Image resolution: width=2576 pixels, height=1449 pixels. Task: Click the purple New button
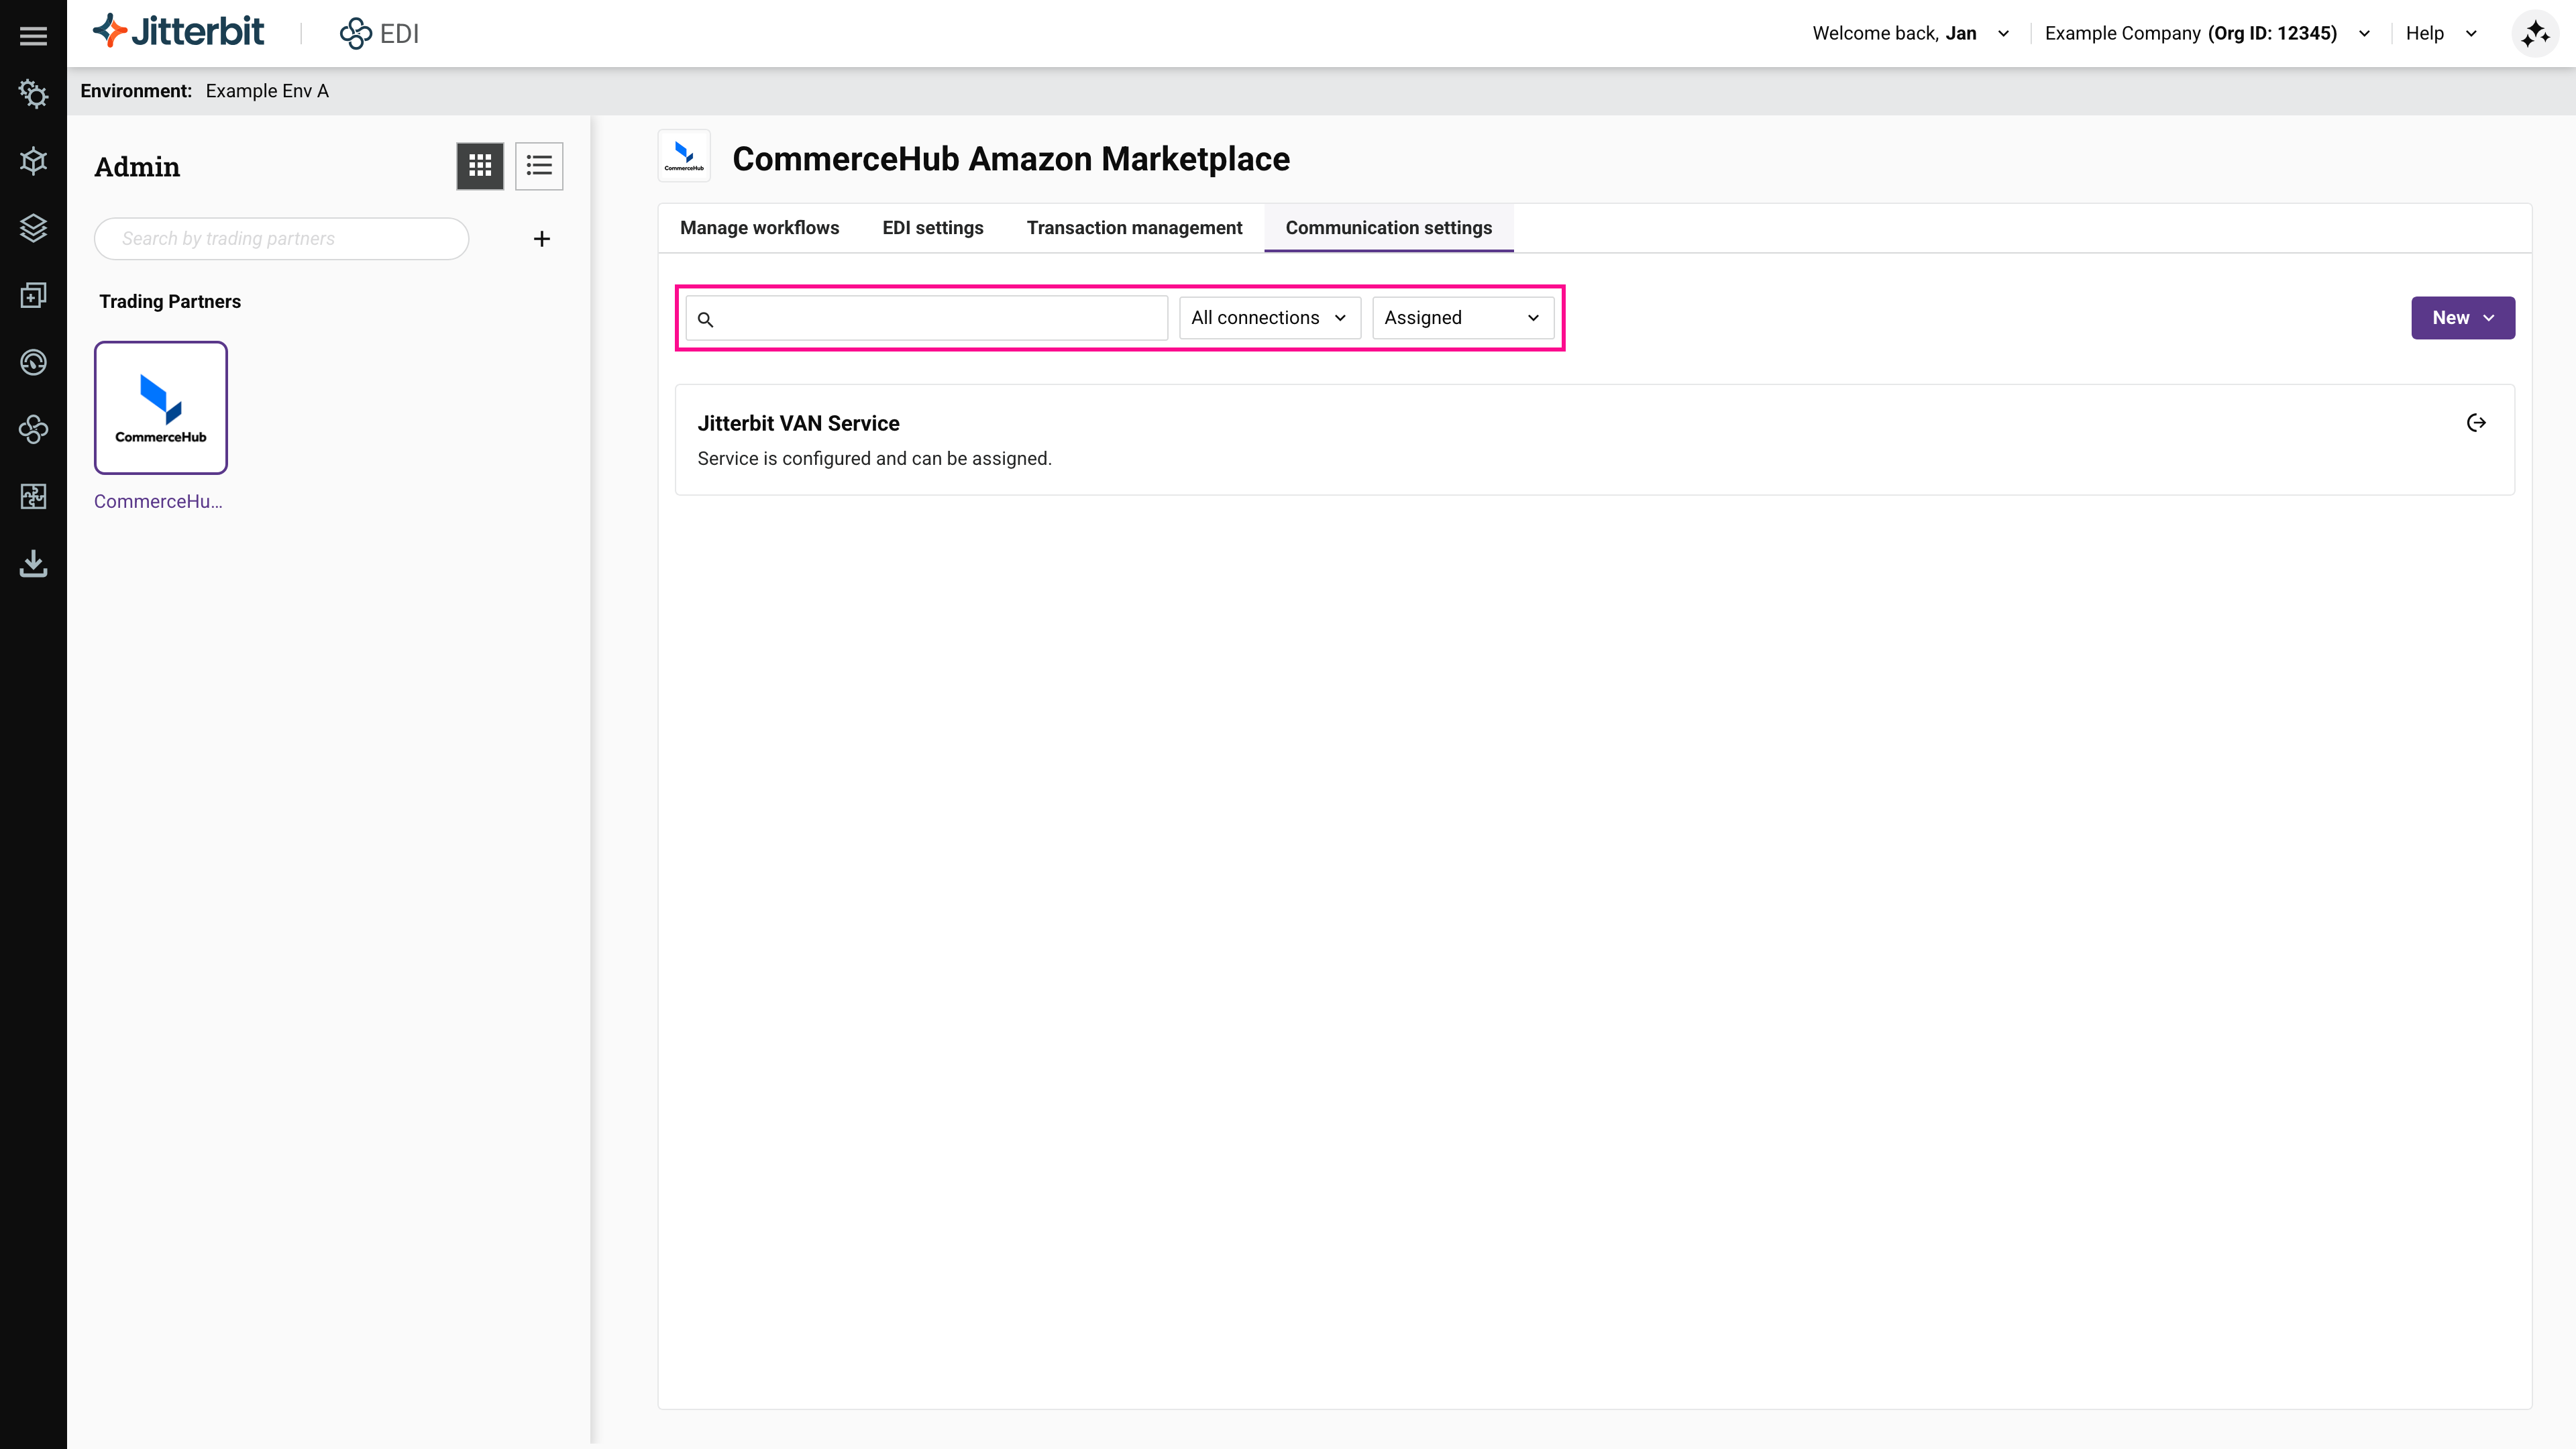tap(2462, 318)
